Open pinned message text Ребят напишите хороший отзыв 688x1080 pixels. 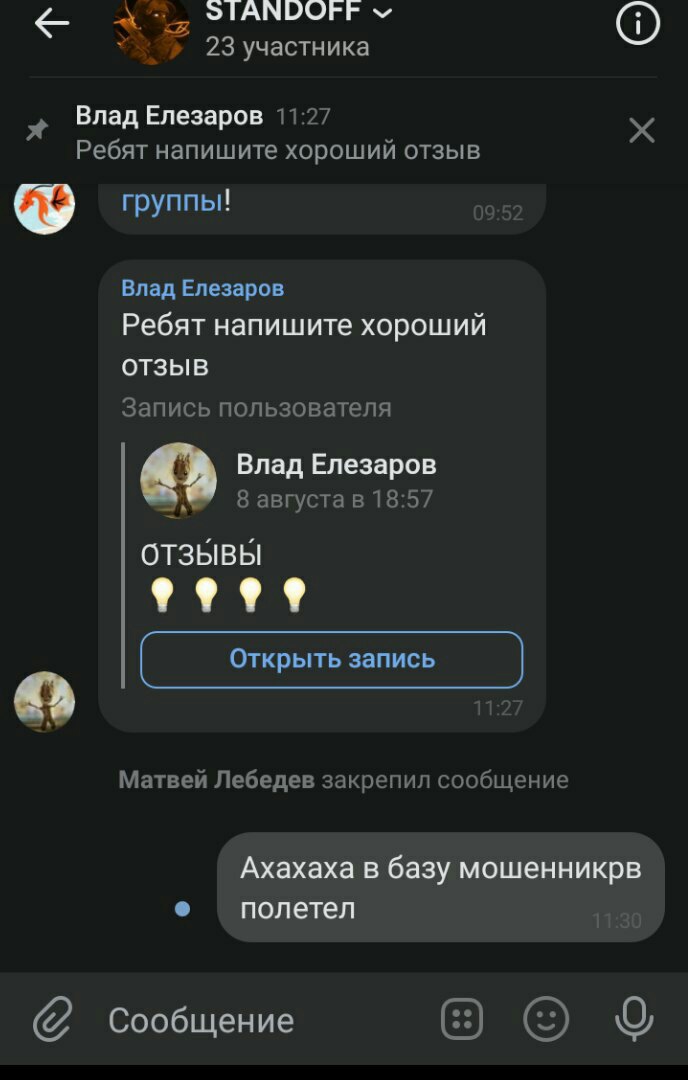coord(278,149)
